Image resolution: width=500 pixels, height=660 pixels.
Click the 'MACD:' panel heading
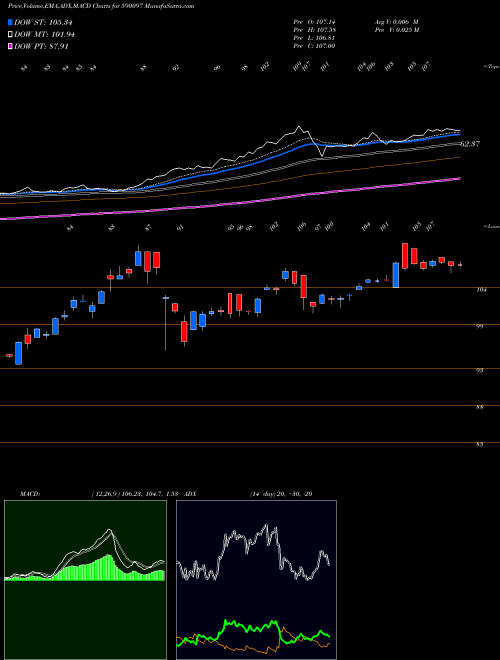(x=30, y=494)
